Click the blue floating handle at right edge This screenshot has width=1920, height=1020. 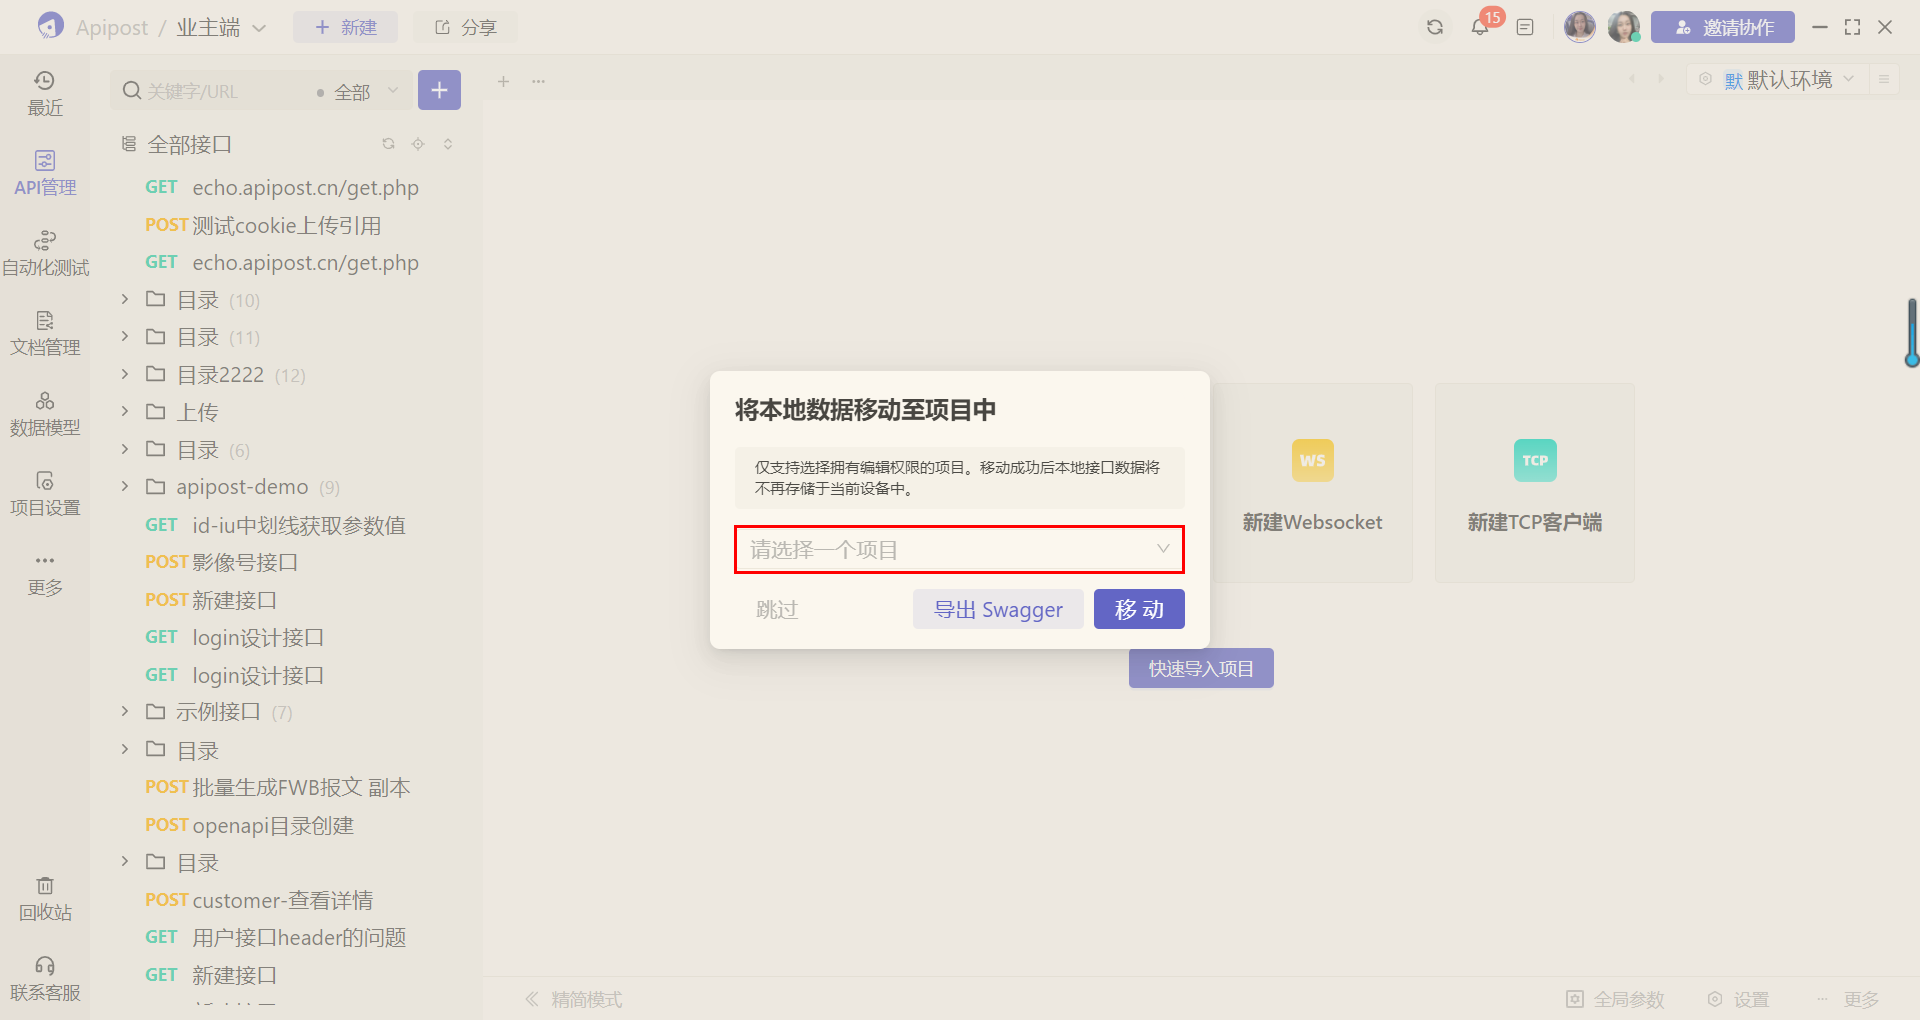(1912, 332)
